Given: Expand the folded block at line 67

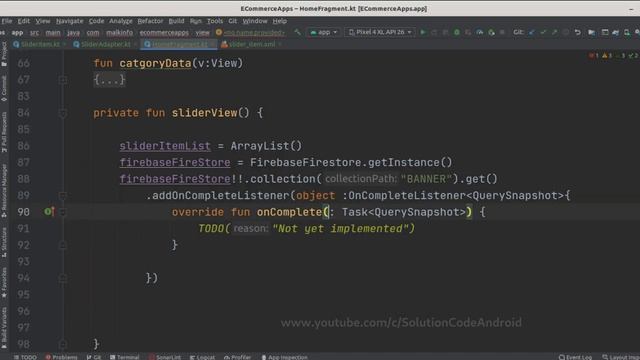Looking at the screenshot, I should [62, 80].
